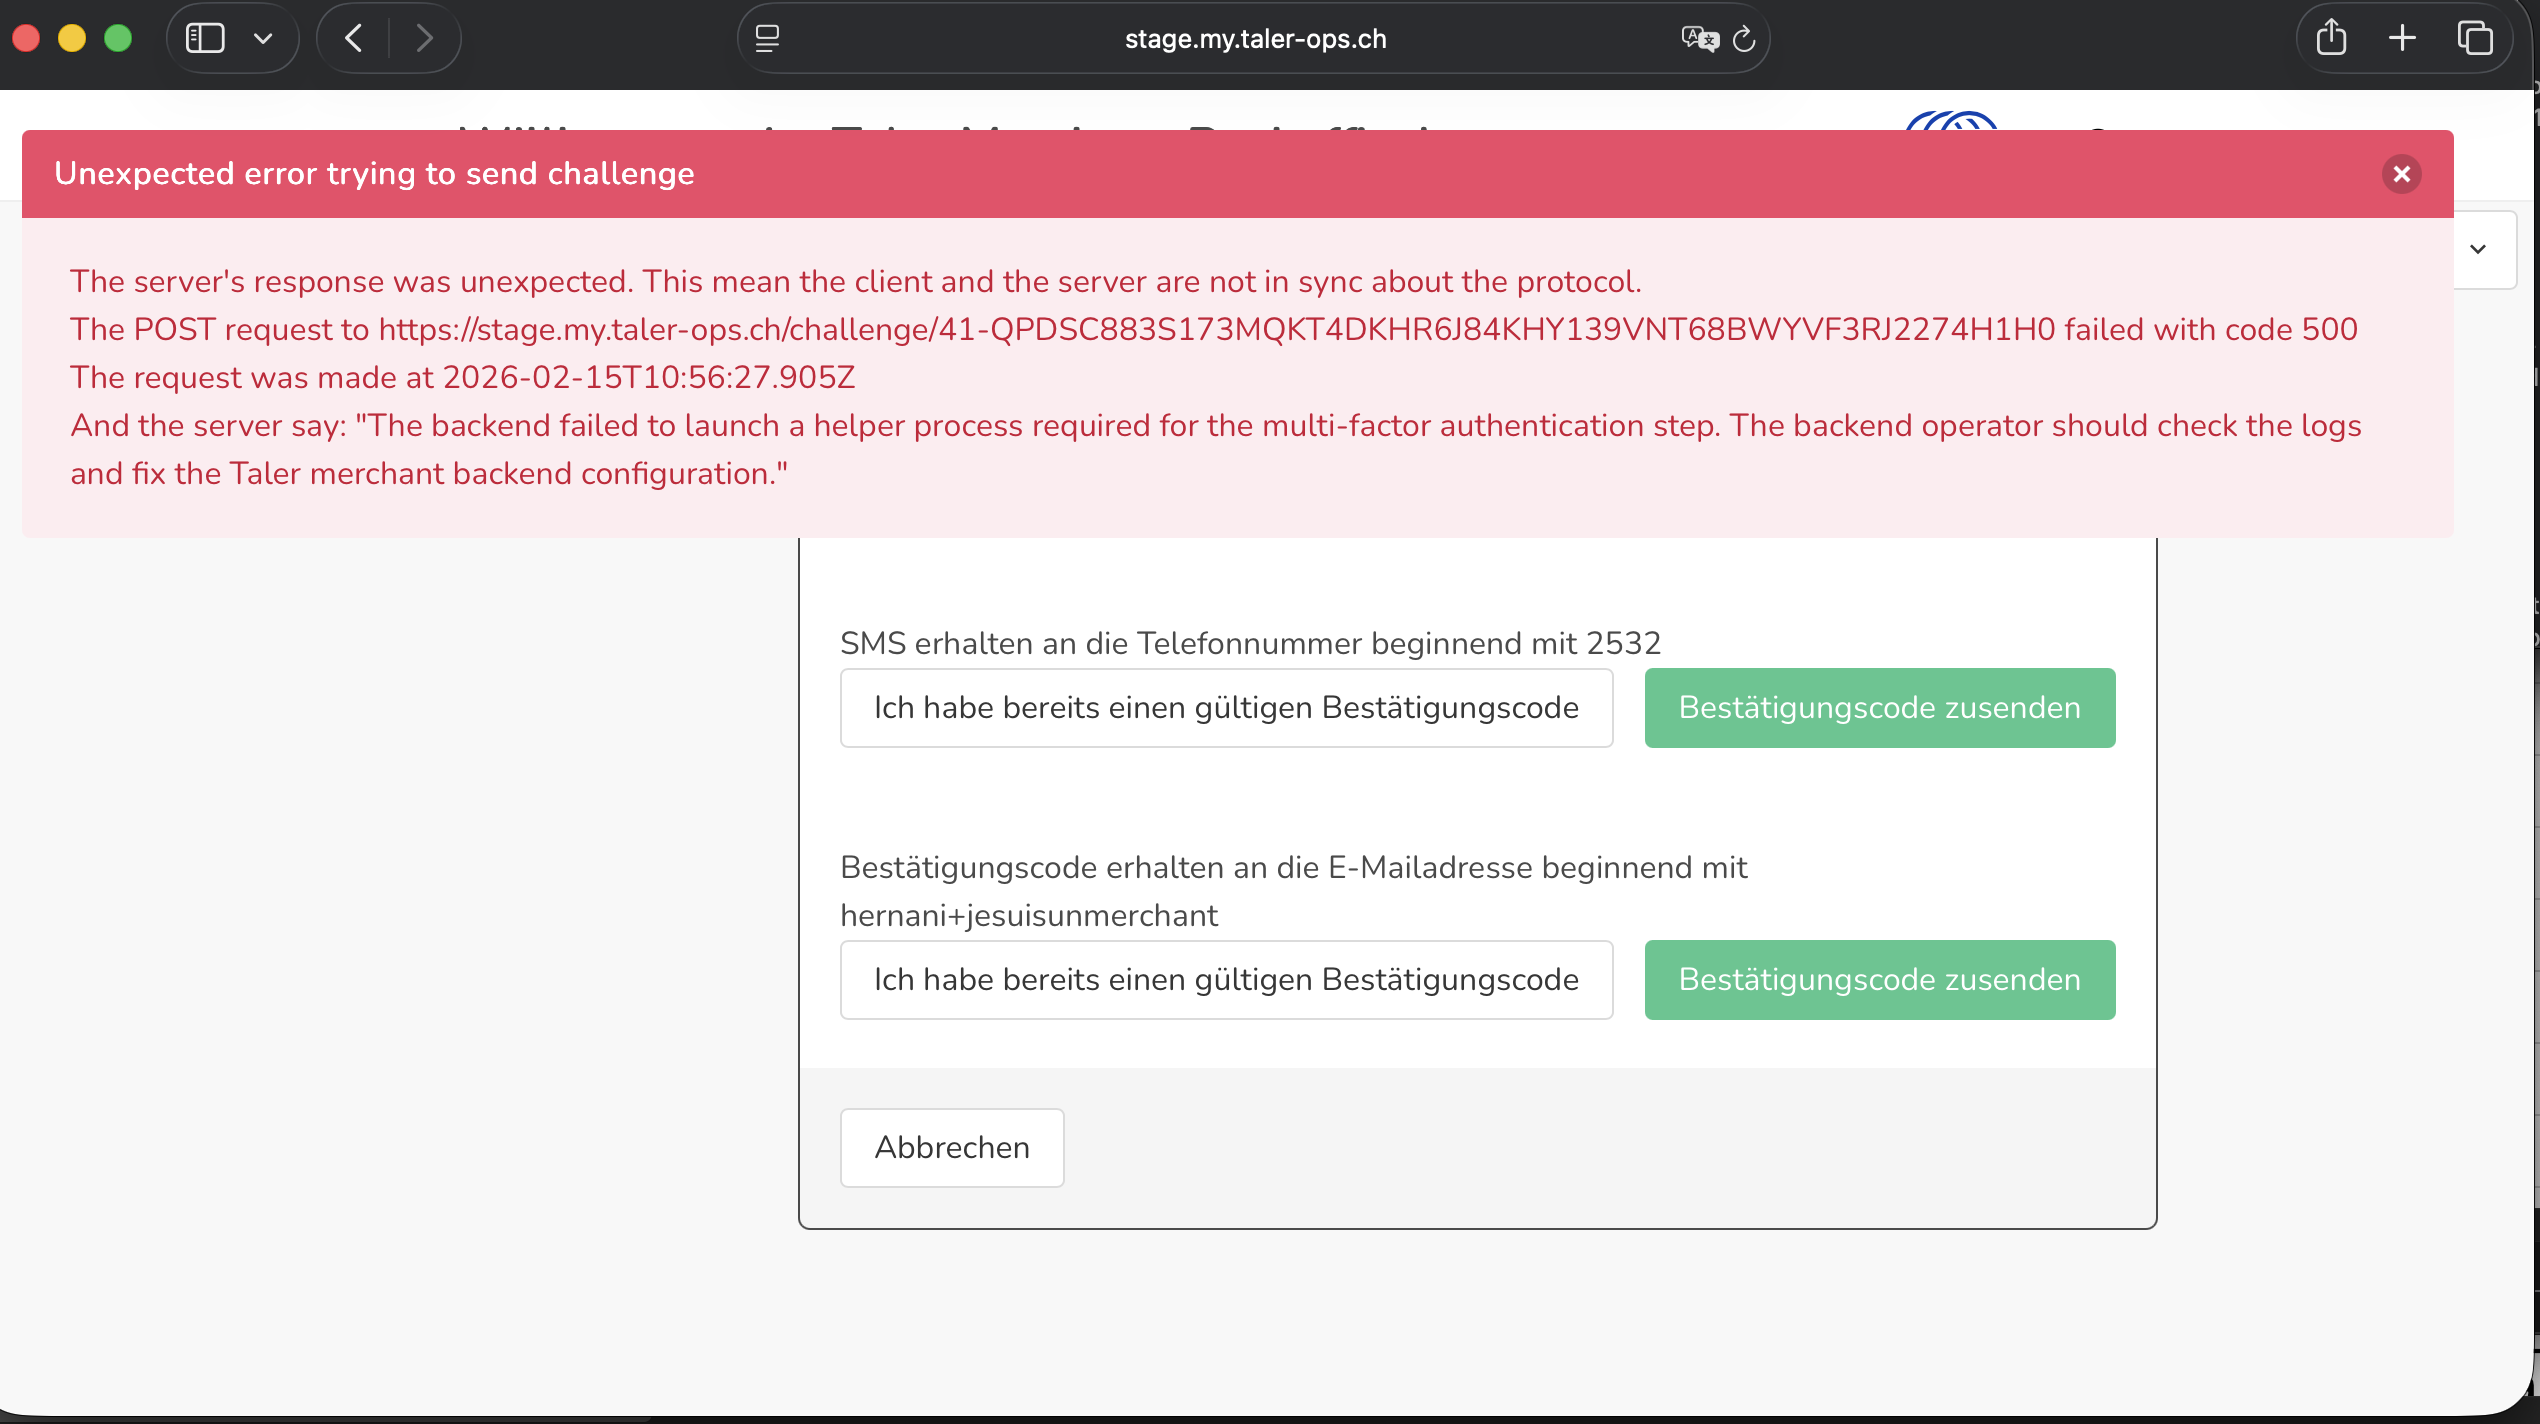Expand the dropdown chevron at right edge

coord(2478,249)
